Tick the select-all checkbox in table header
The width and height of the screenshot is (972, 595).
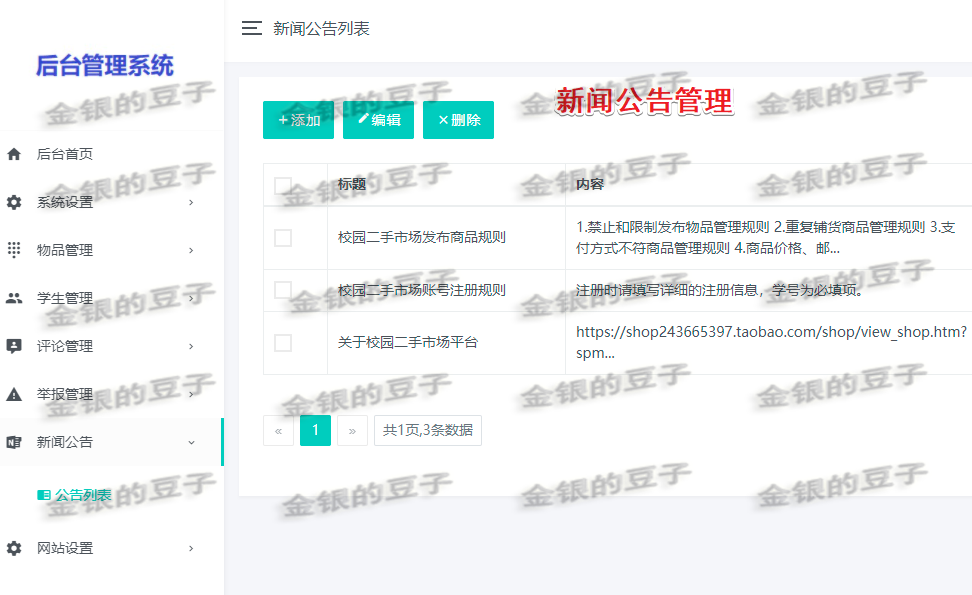pyautogui.click(x=283, y=185)
